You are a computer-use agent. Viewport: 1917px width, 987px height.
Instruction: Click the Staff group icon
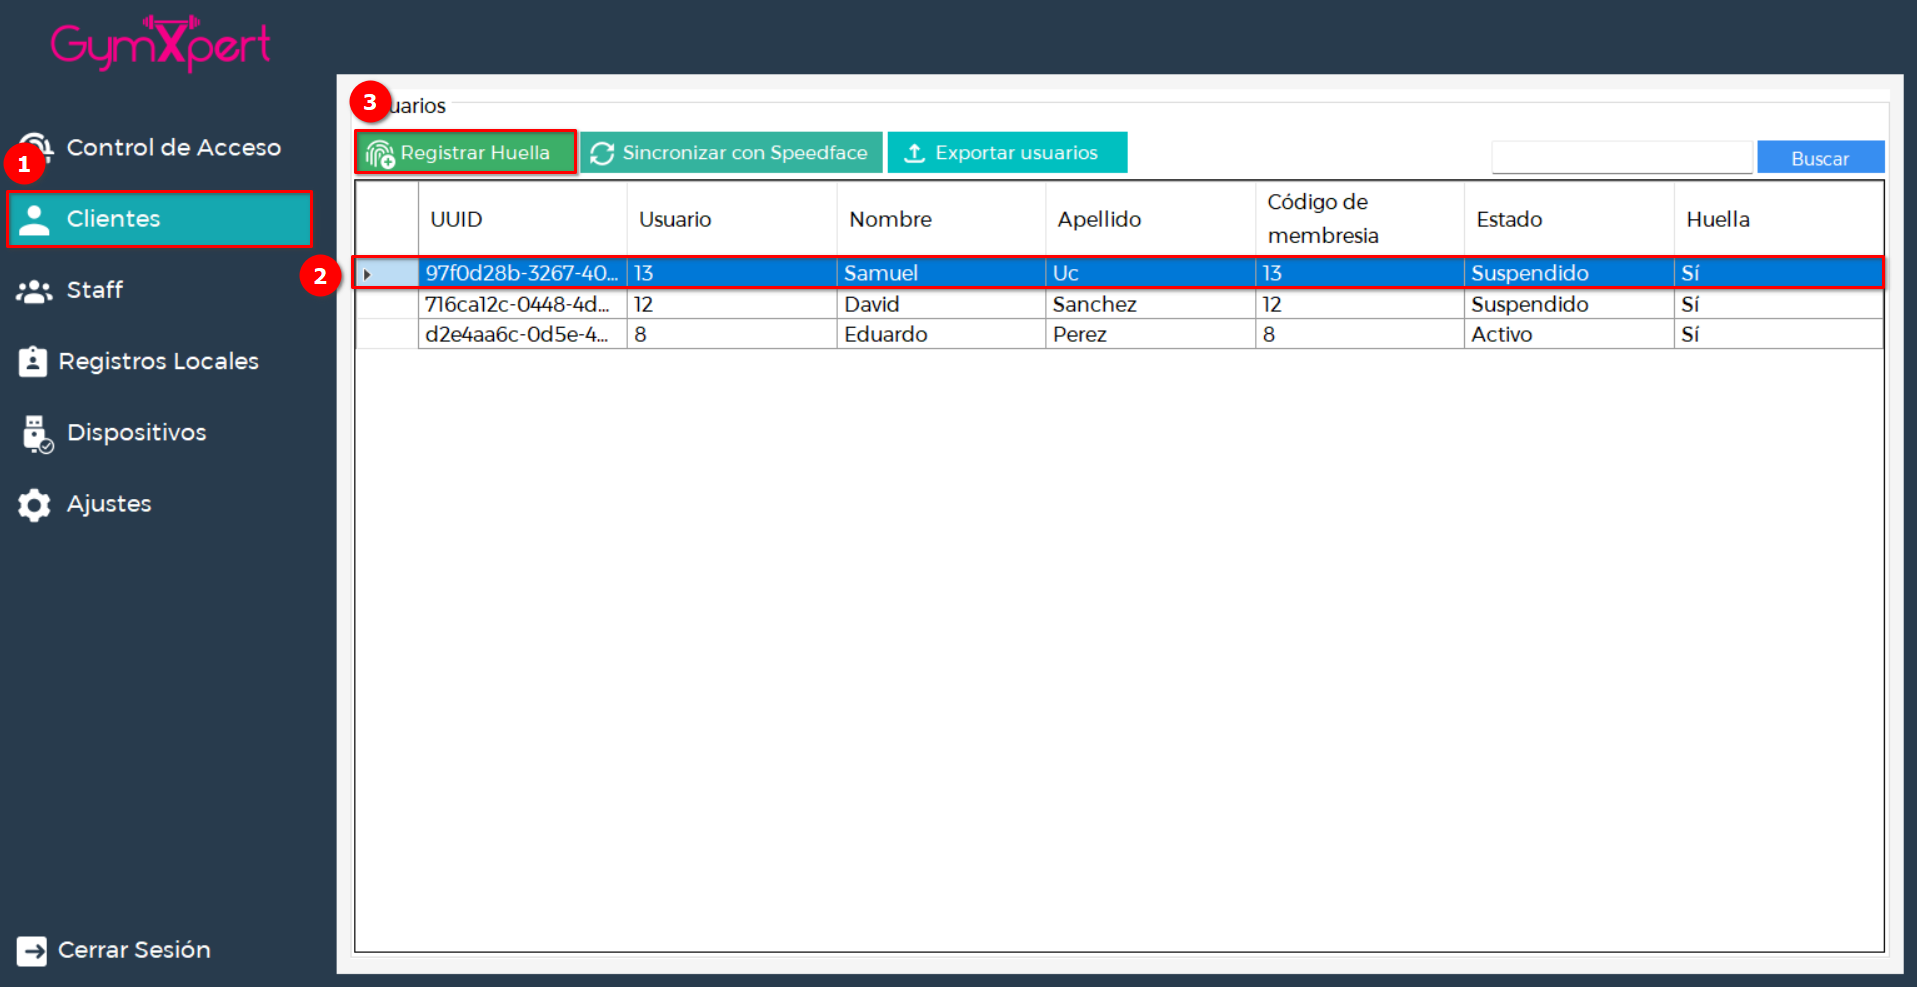34,291
